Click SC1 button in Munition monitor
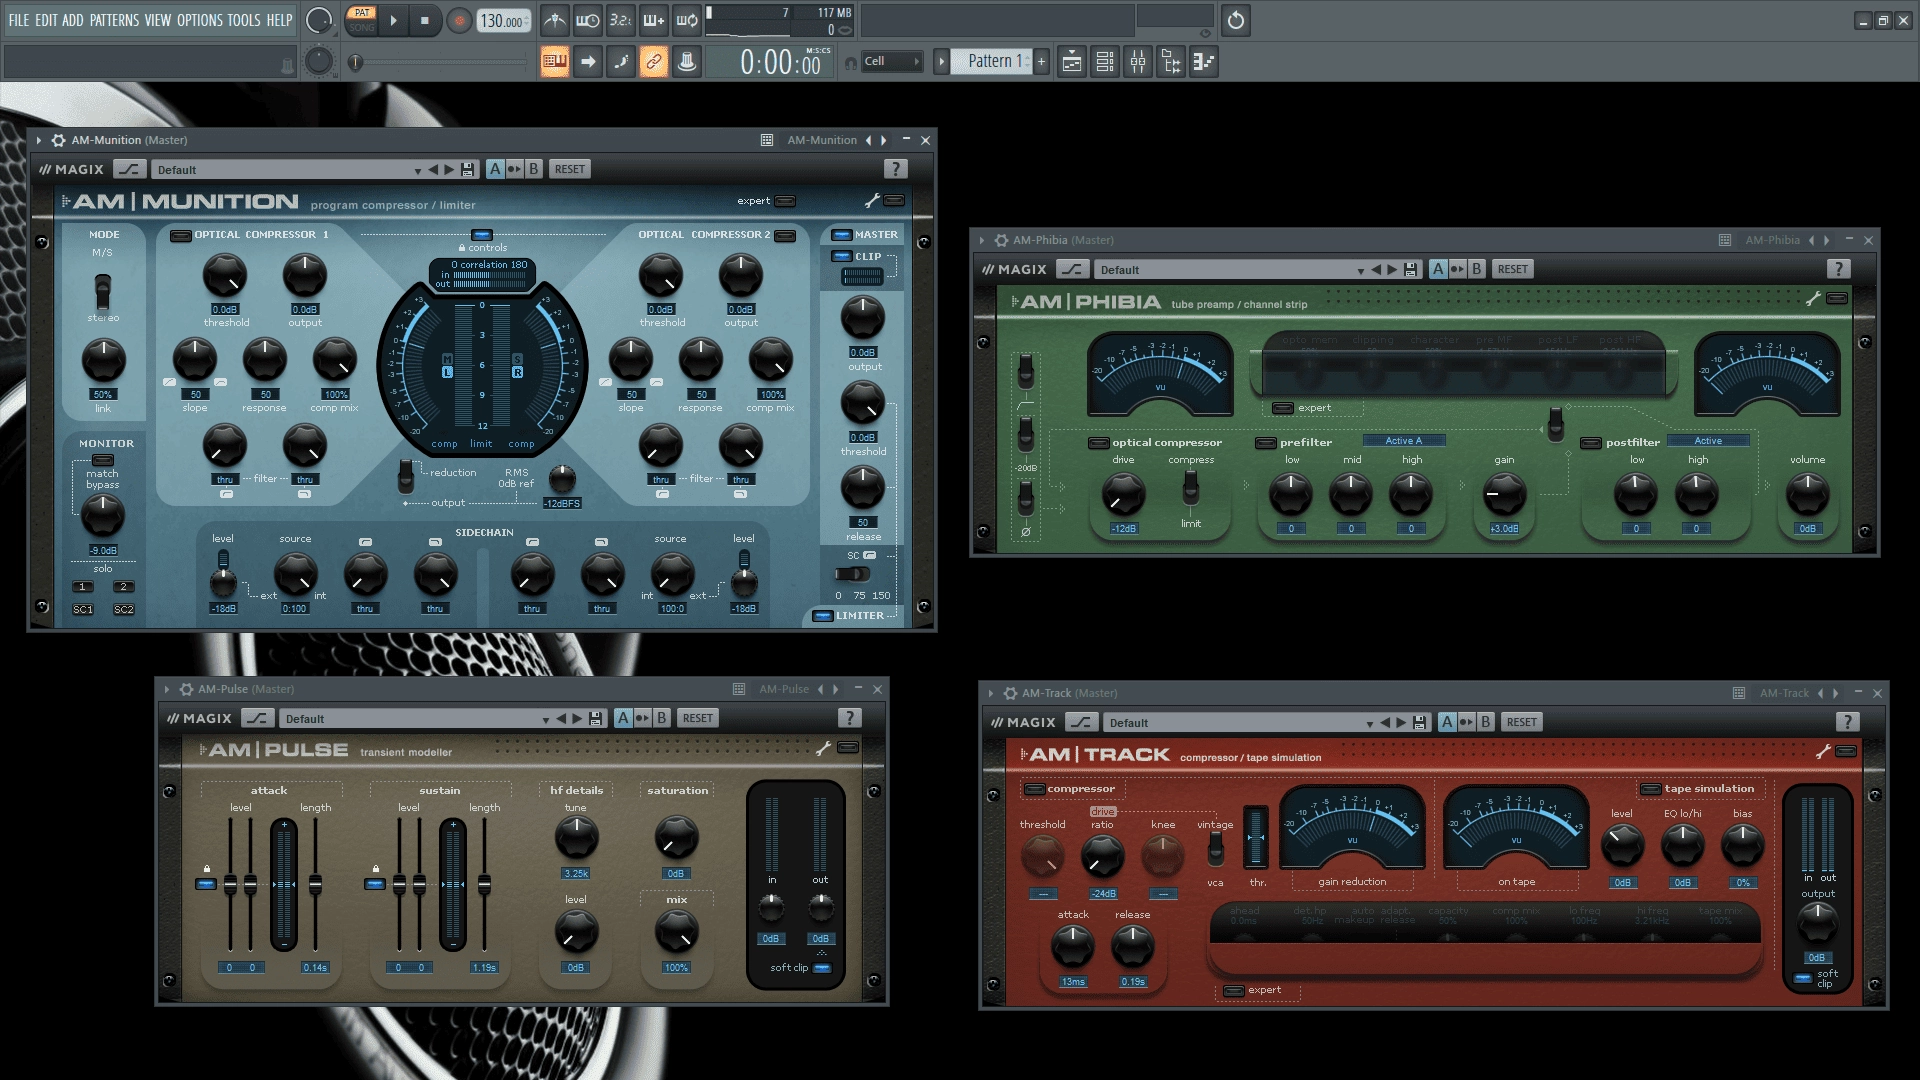Image resolution: width=1920 pixels, height=1080 pixels. coord(83,609)
